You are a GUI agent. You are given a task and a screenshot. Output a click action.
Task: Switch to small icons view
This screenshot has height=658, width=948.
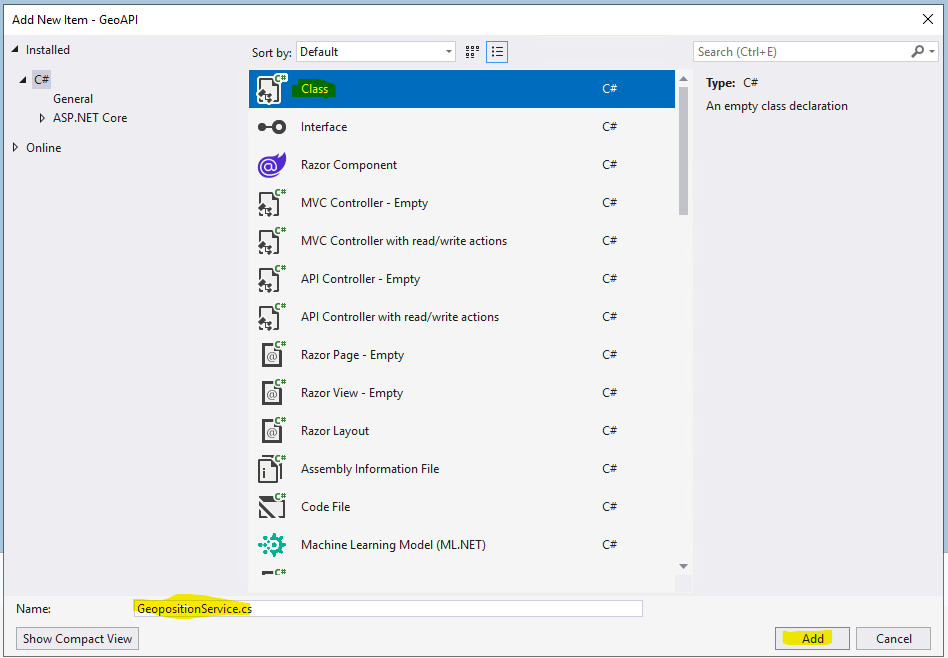tap(473, 52)
